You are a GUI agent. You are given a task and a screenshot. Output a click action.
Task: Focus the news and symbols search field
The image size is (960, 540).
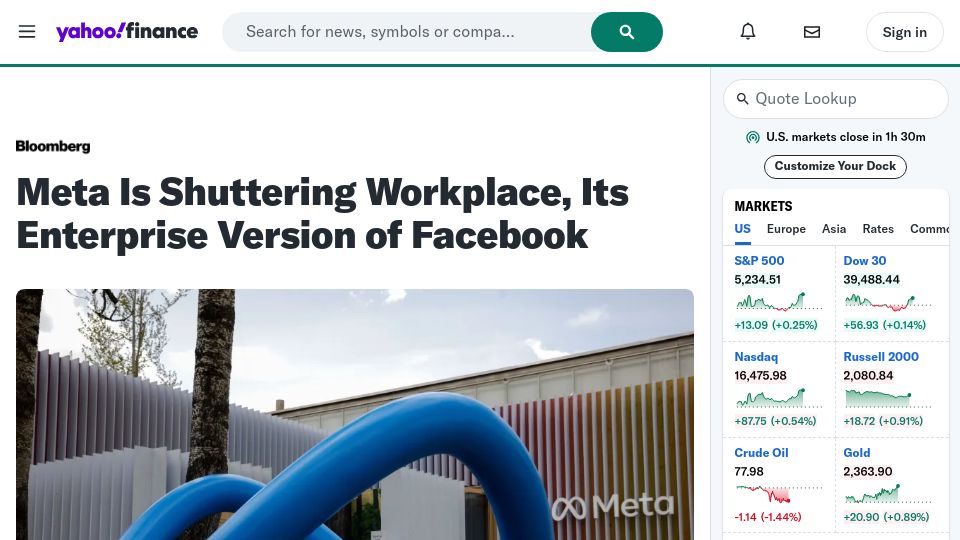coord(407,32)
